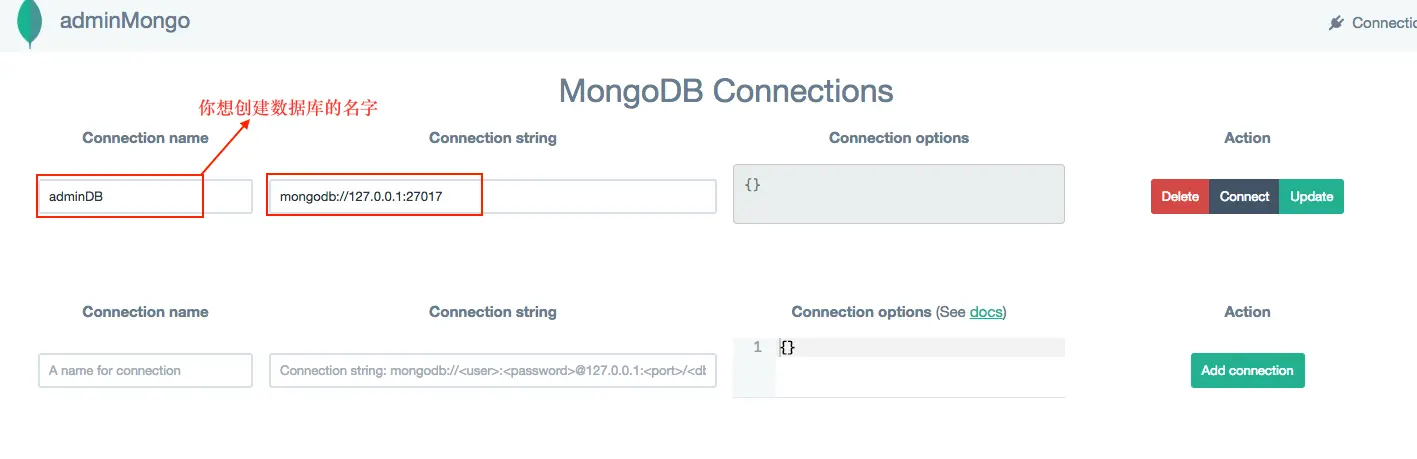Click the lower Action column header

pos(1247,312)
